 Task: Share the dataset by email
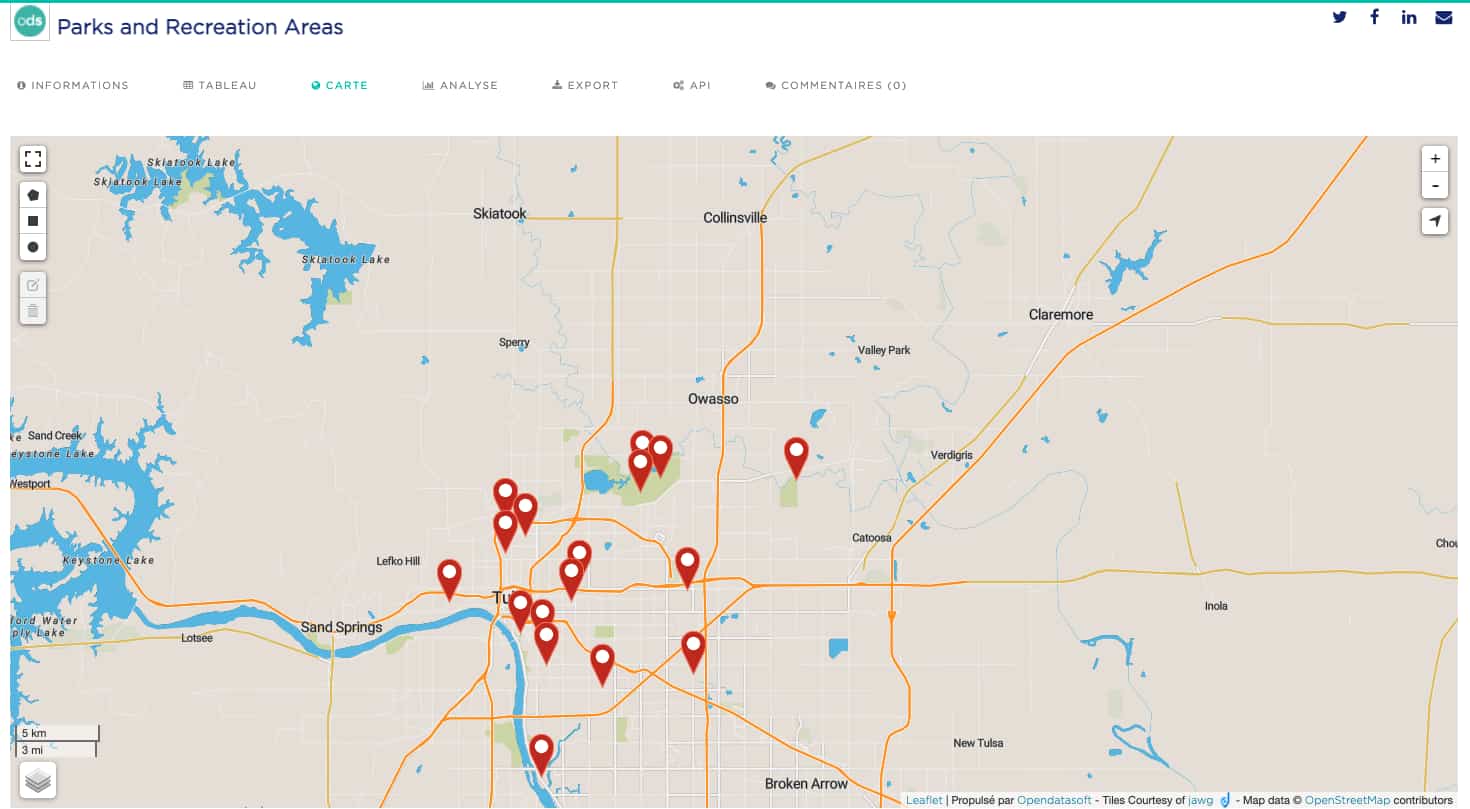click(1444, 17)
